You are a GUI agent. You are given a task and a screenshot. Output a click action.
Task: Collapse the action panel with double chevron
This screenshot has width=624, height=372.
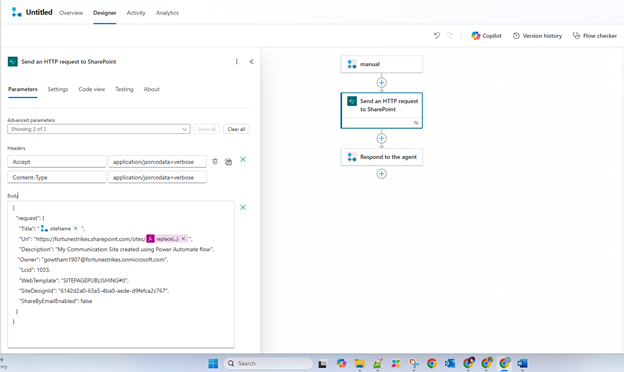[252, 62]
